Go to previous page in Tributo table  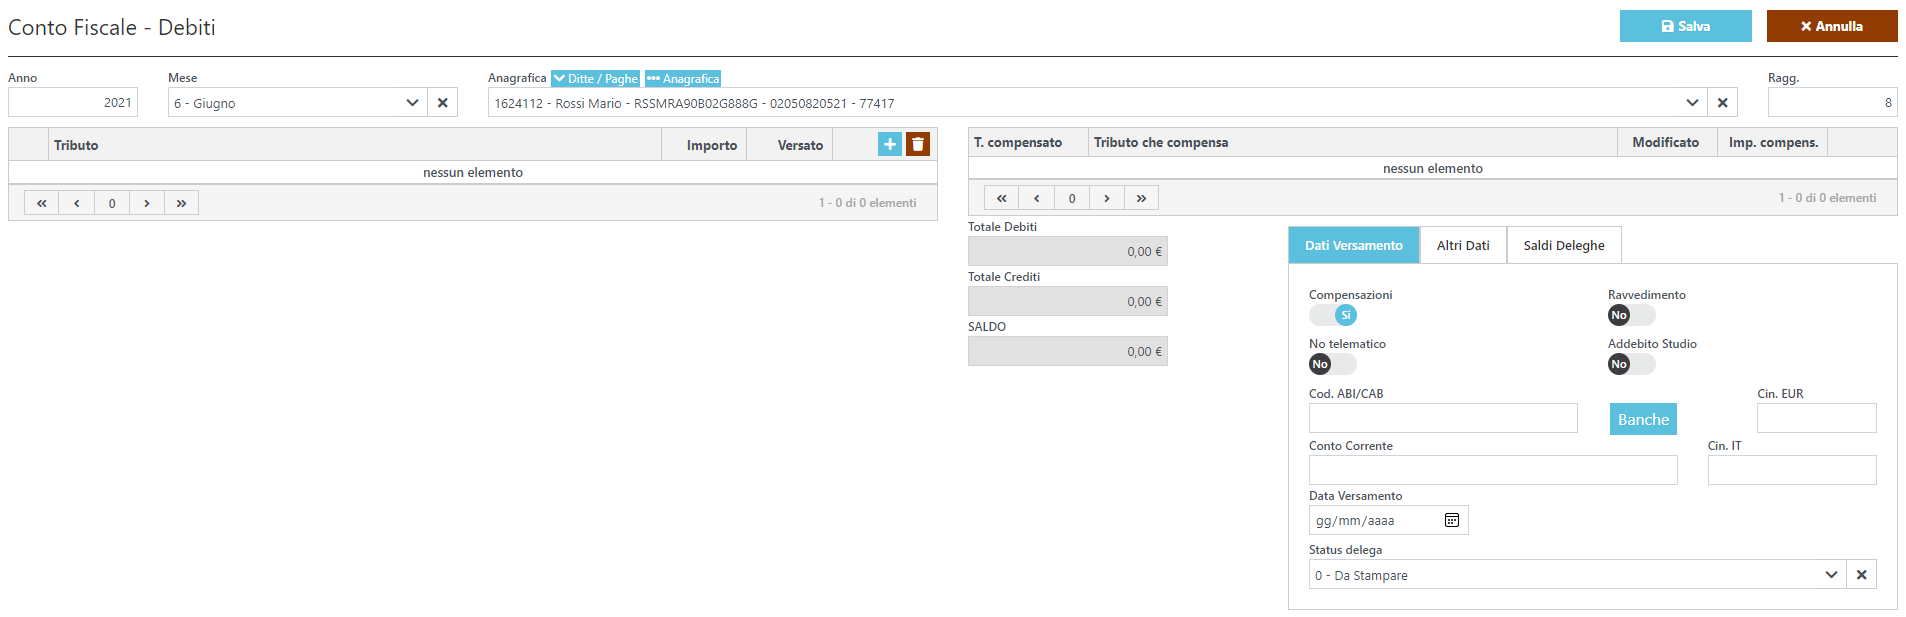click(x=77, y=203)
